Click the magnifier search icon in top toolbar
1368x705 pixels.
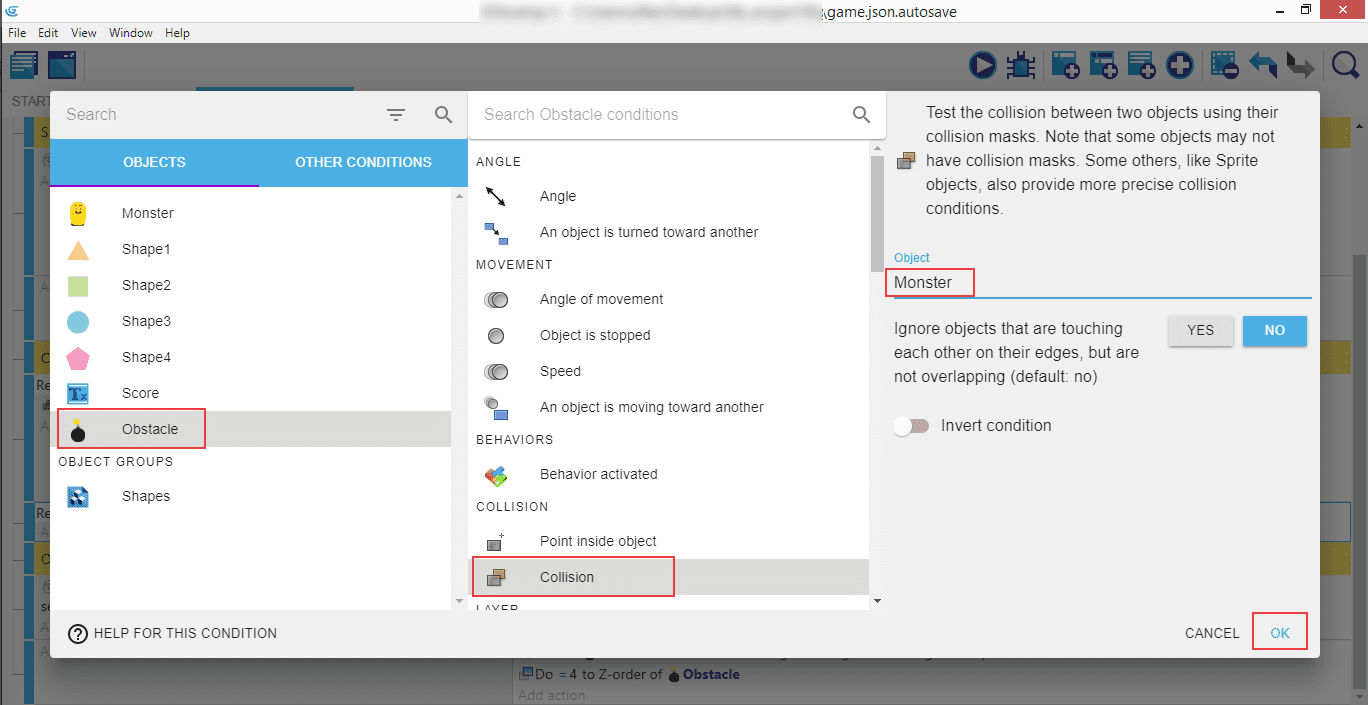(1346, 66)
